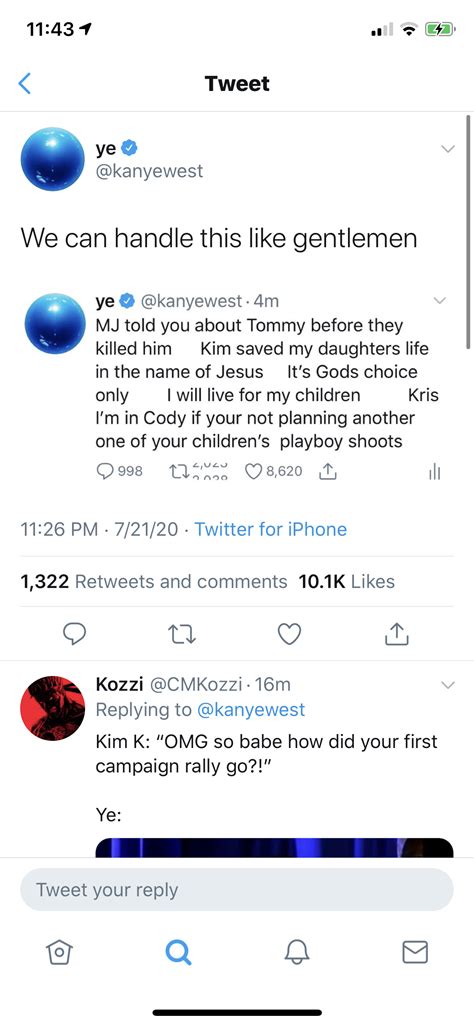
Task: Expand options chevron on main ye tweet
Action: (448, 149)
